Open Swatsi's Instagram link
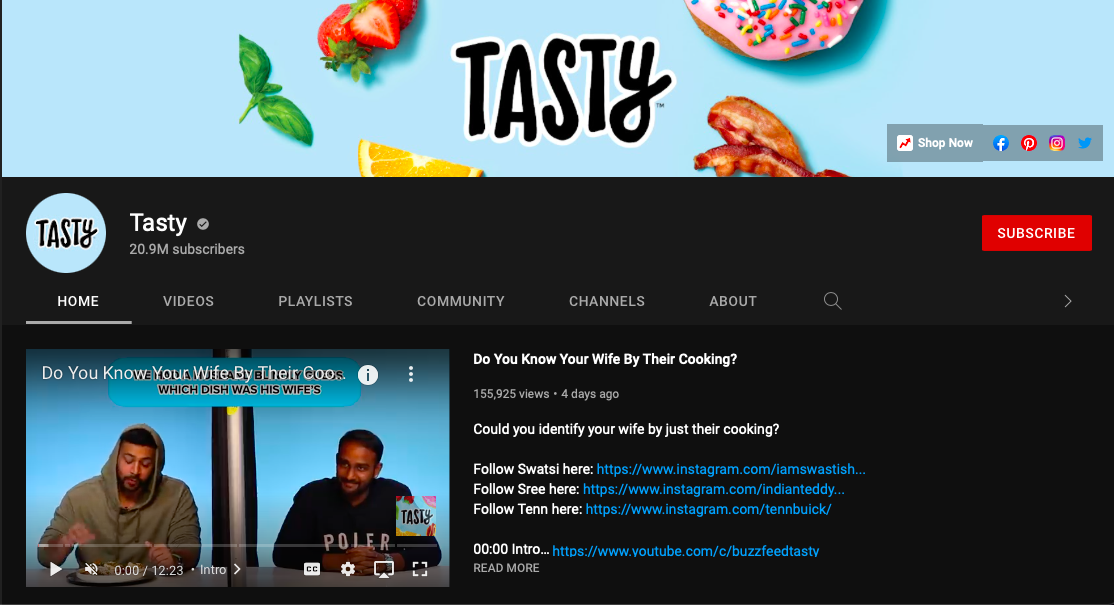This screenshot has height=605, width=1114. pos(731,469)
